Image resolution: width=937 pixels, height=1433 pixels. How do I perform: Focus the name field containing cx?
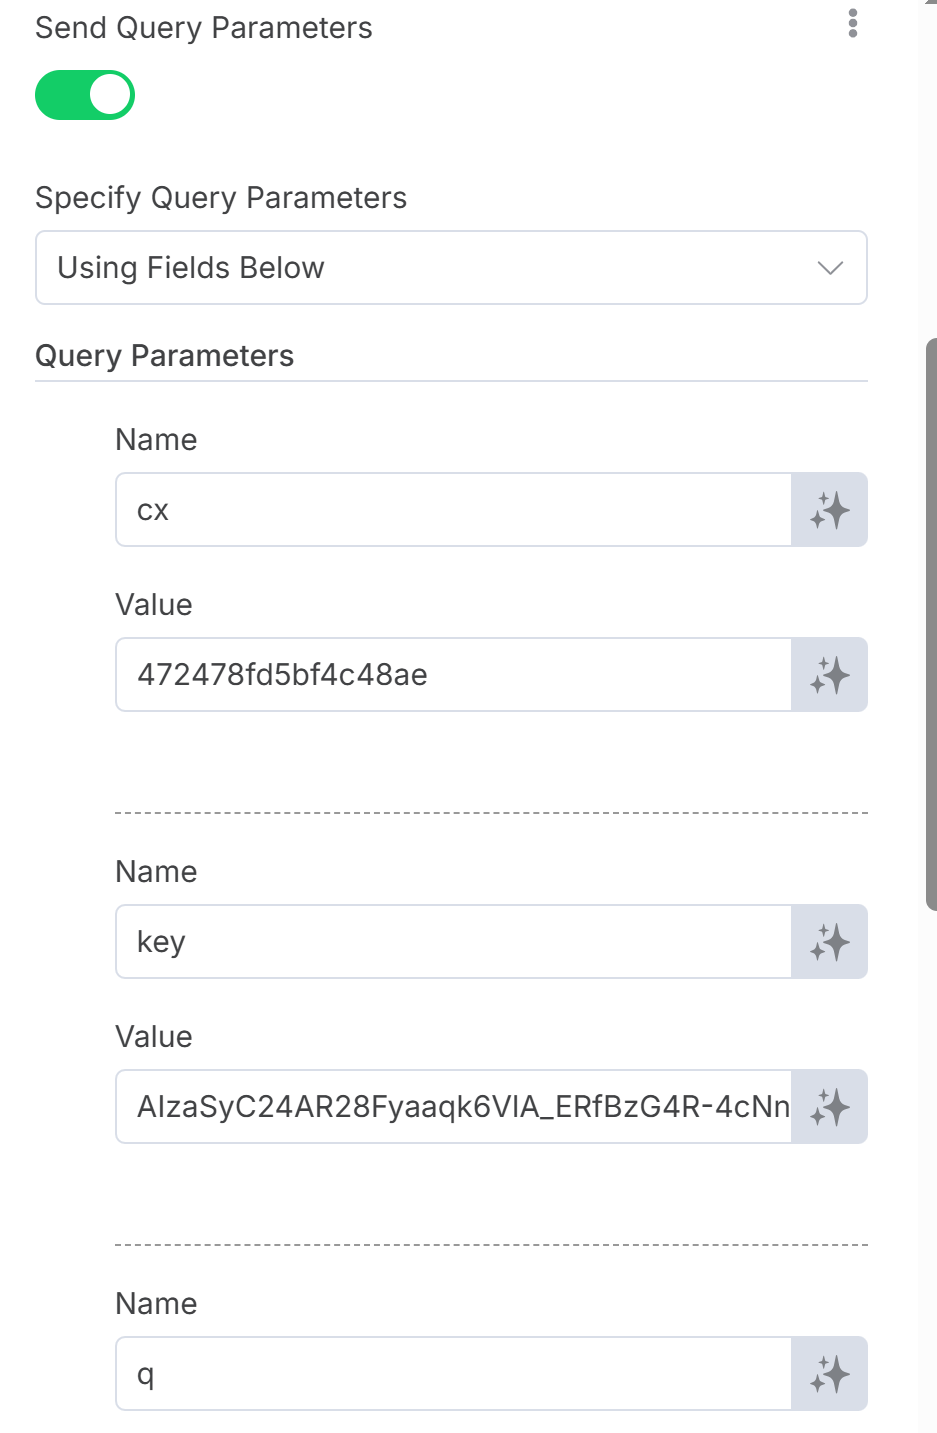454,510
